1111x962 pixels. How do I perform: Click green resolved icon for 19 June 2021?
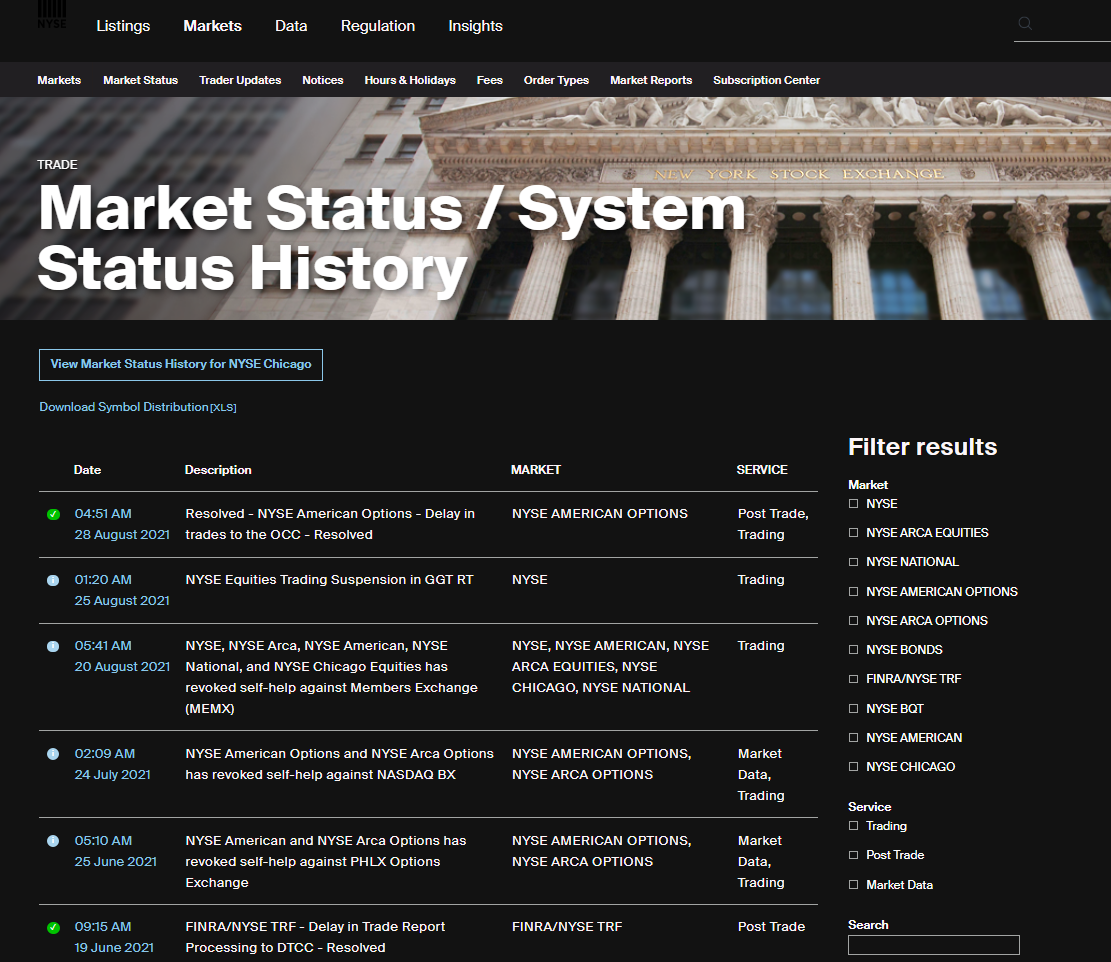53,927
